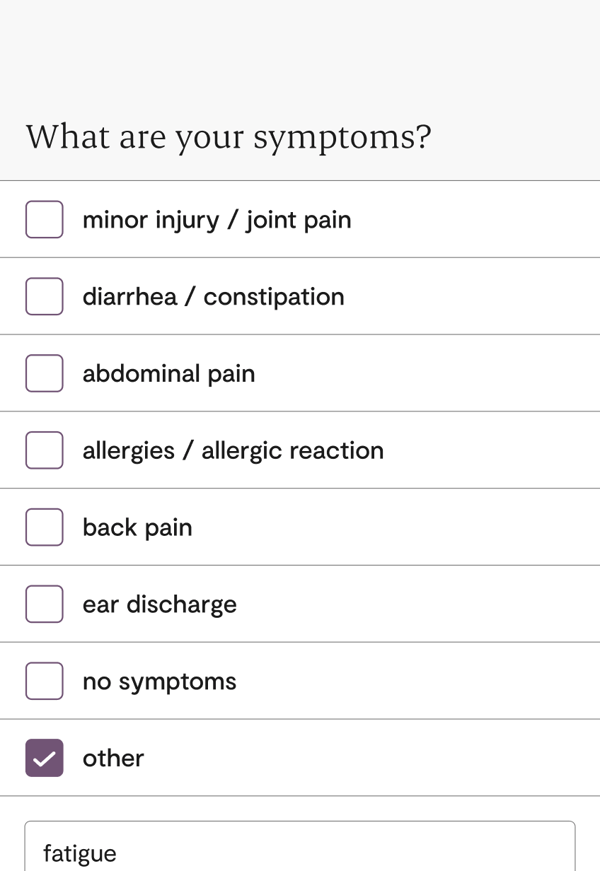This screenshot has width=600, height=871.
Task: Click the 'ear discharge' label text
Action: 160,605
